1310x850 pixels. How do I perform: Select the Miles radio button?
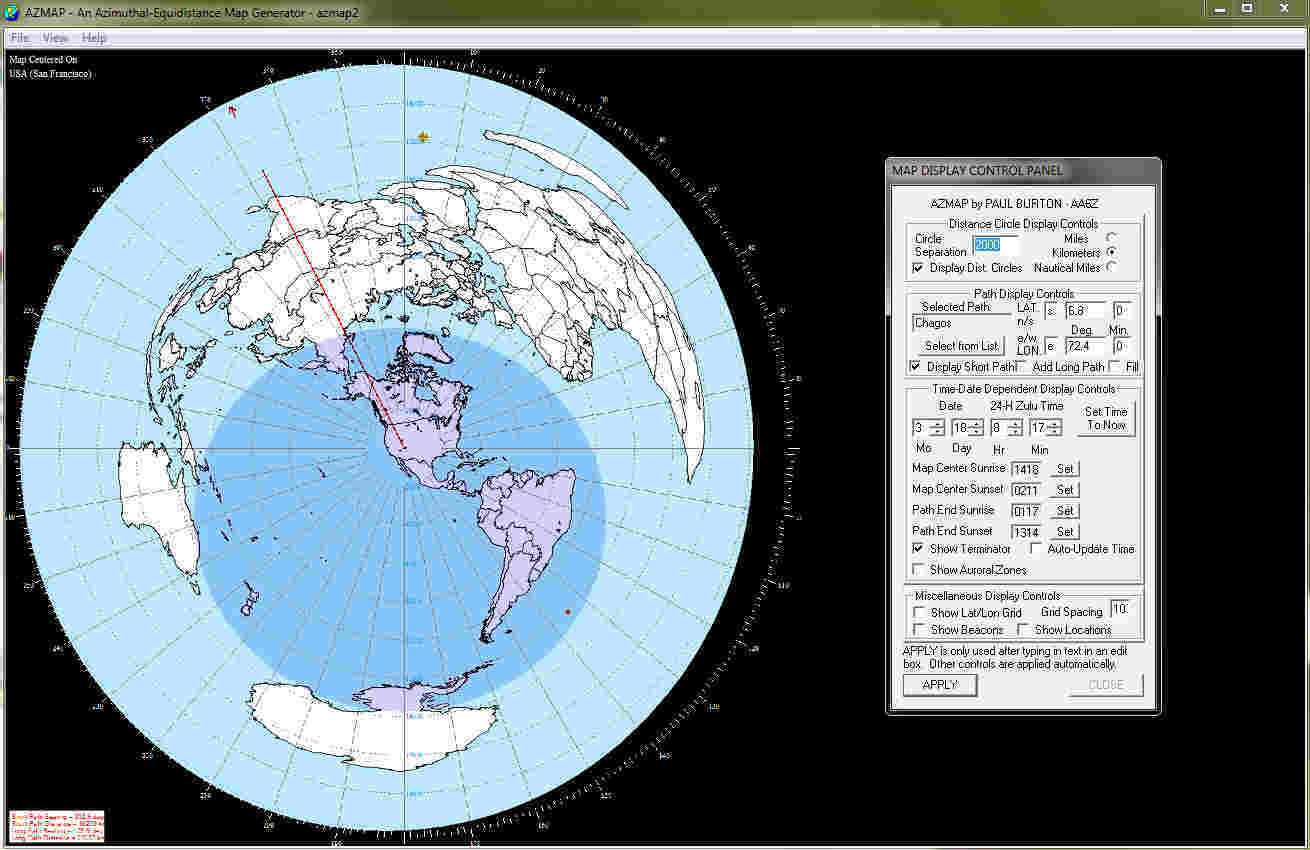coord(1111,238)
